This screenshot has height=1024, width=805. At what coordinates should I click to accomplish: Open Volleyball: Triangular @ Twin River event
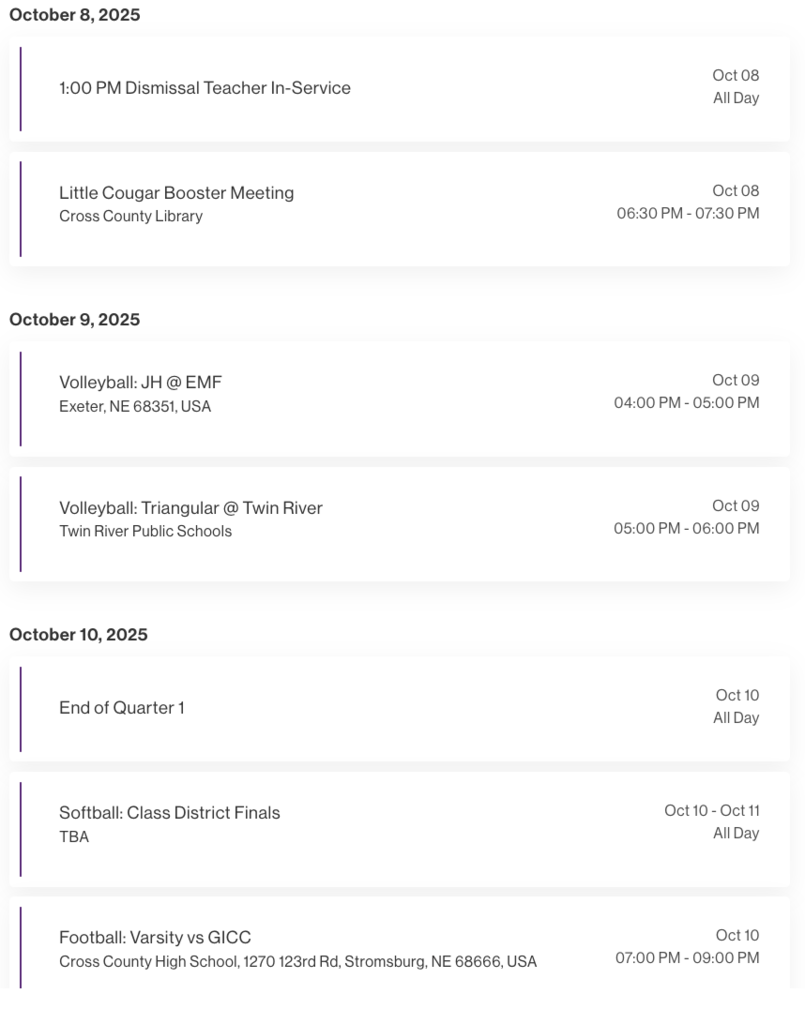(x=190, y=508)
